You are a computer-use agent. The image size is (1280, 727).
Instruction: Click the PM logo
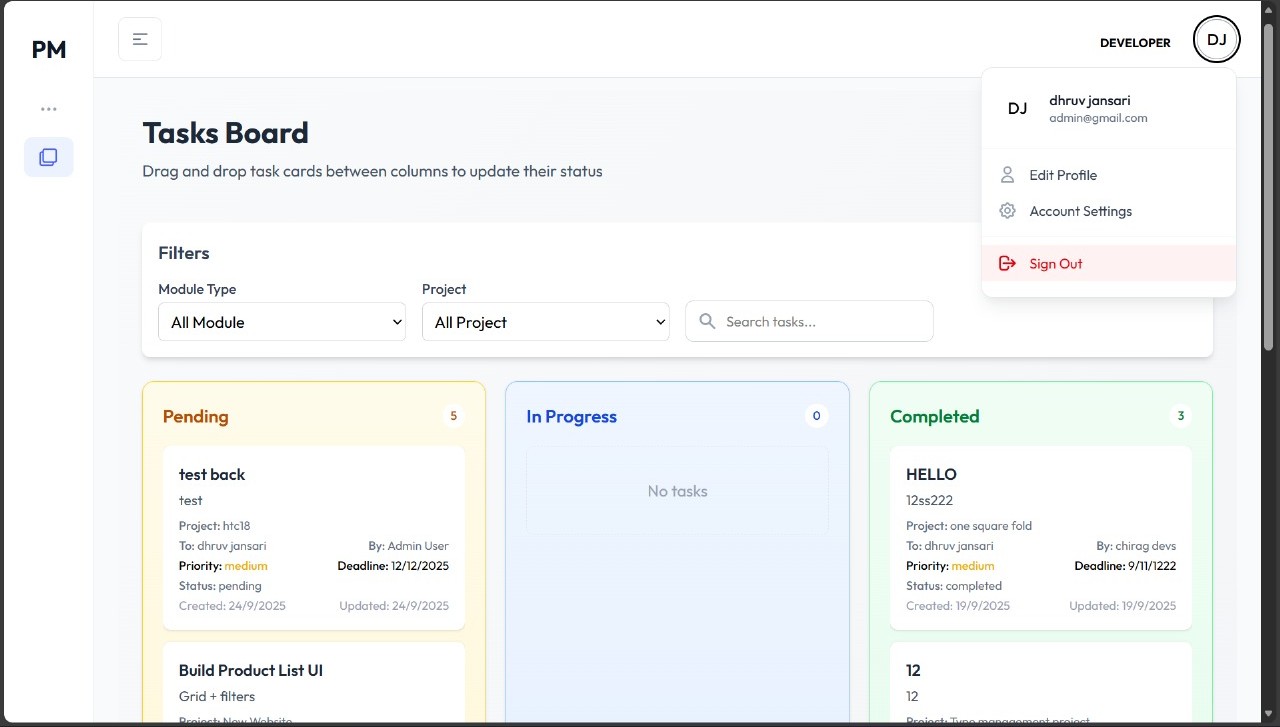(x=48, y=49)
